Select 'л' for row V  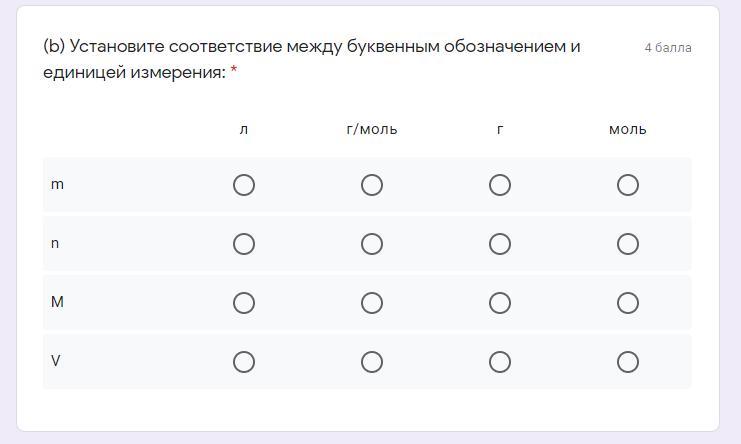(244, 362)
